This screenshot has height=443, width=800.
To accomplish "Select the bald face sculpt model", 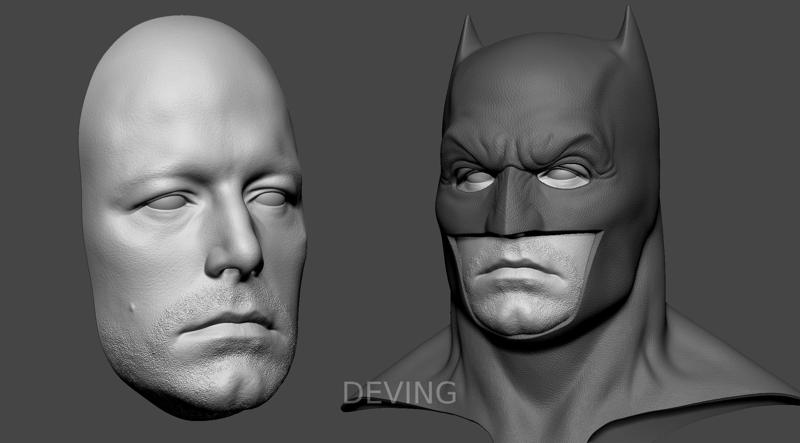I will (192, 217).
